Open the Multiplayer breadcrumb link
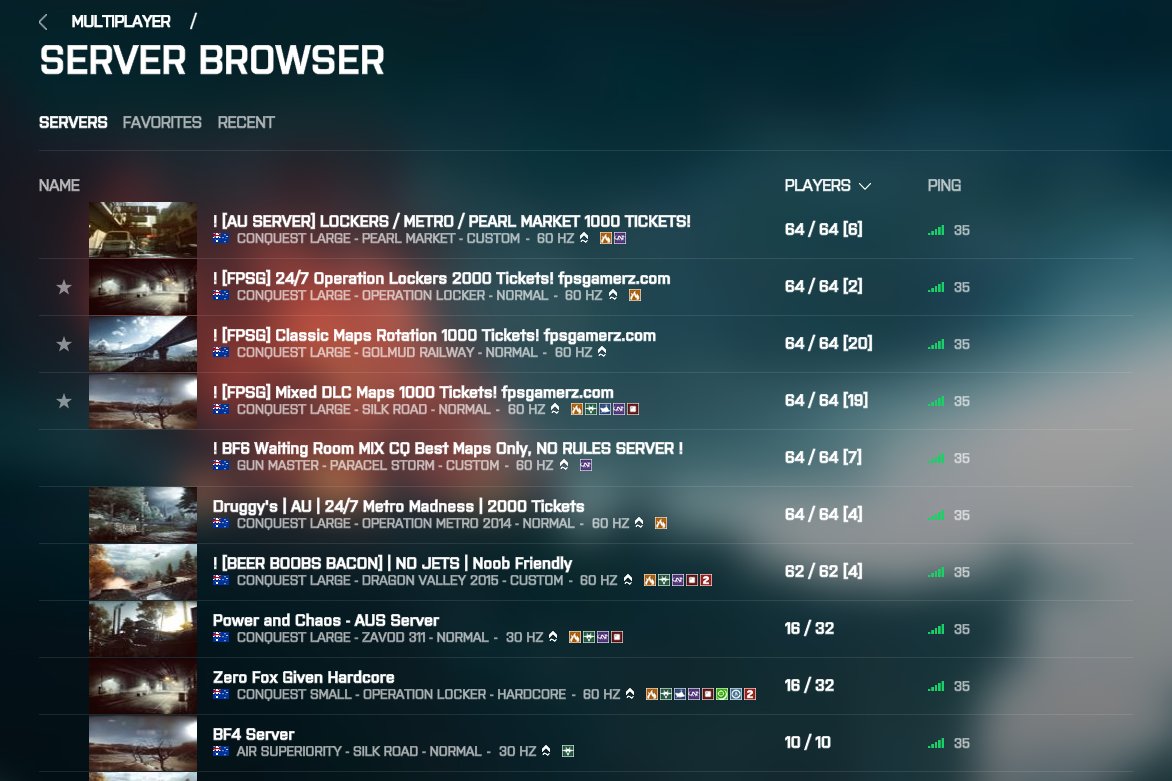This screenshot has height=781, width=1172. 121,22
